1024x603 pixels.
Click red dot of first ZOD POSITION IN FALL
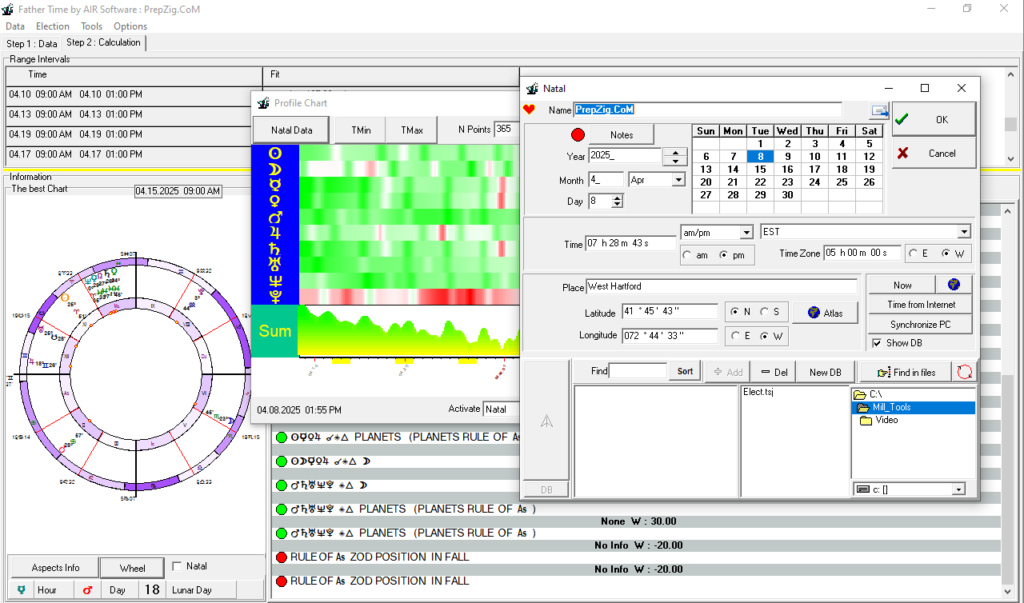pyautogui.click(x=281, y=557)
